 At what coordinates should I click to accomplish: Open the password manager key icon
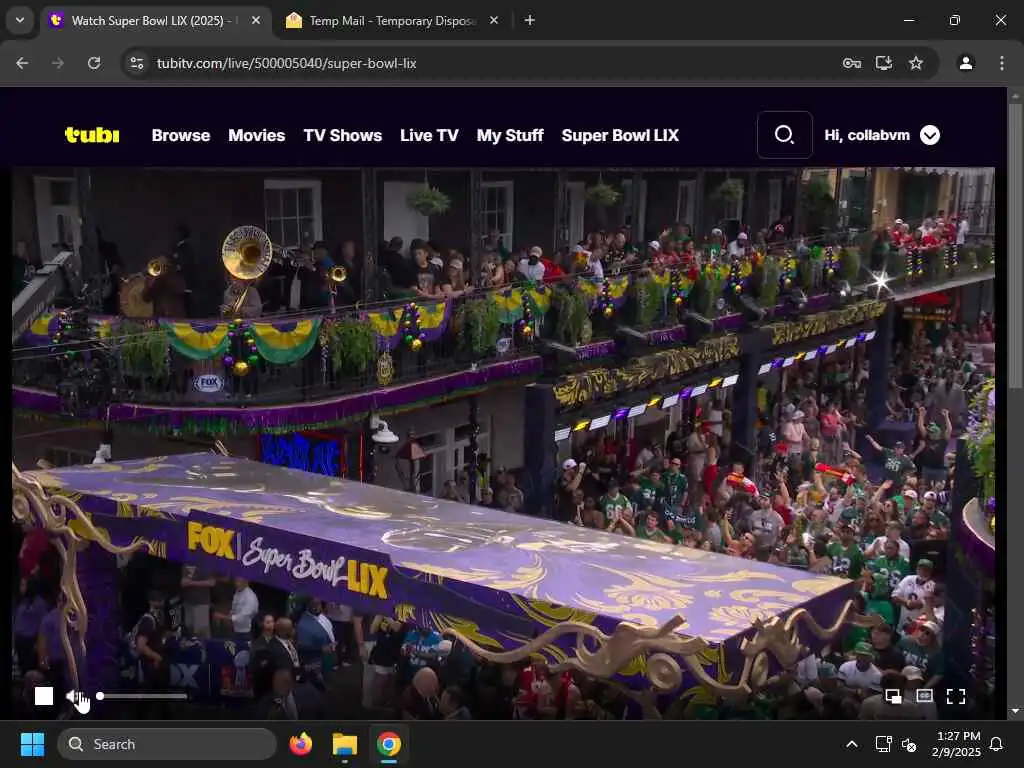pos(852,63)
